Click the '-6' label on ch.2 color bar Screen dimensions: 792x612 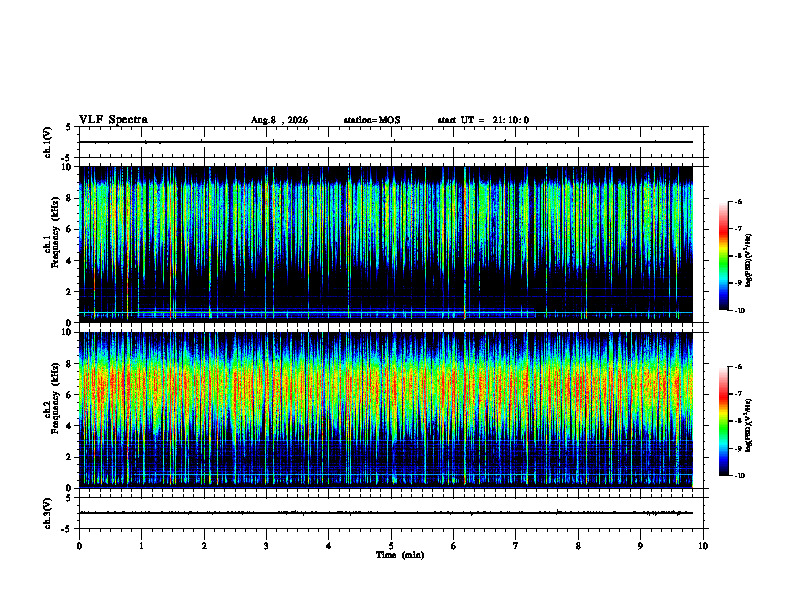pos(738,367)
